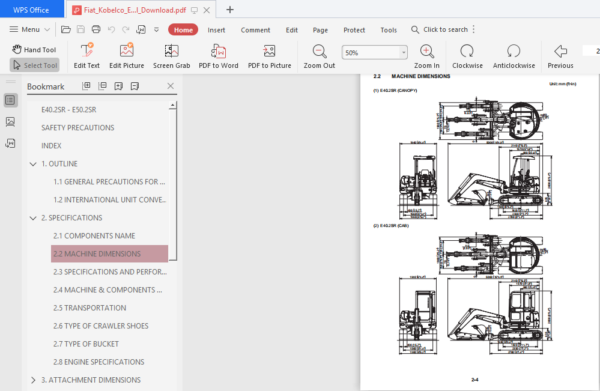This screenshot has height=391, width=600.
Task: Open 2.3 SPECIFICATIONS AND PERFOR... bookmark
Action: (x=110, y=272)
